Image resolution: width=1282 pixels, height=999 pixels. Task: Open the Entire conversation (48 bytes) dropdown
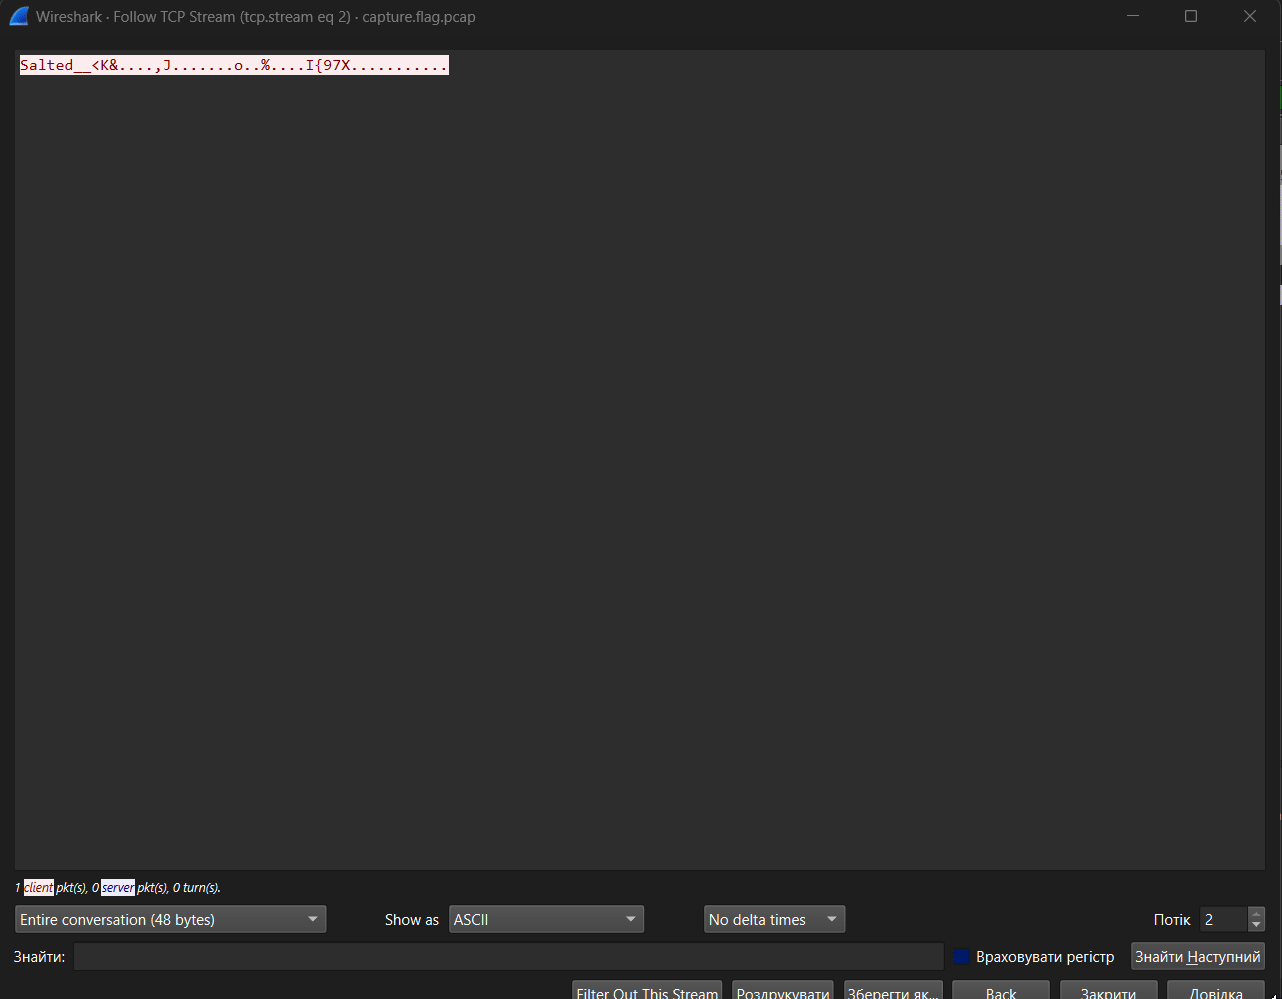point(171,919)
